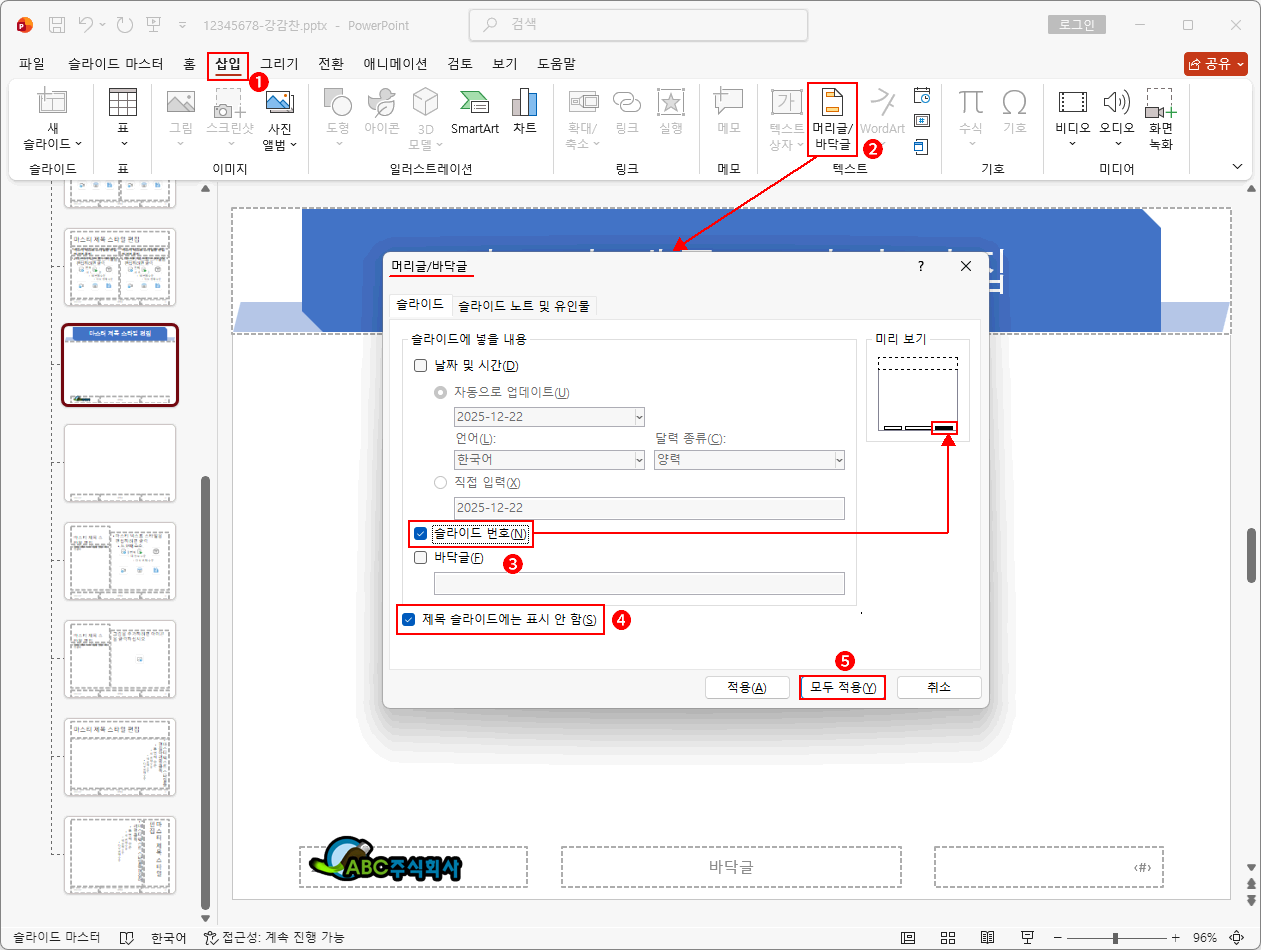Enable the Date and Time (날짜 및 시간) checkbox
Screen dimensions: 1261x950
[421, 366]
